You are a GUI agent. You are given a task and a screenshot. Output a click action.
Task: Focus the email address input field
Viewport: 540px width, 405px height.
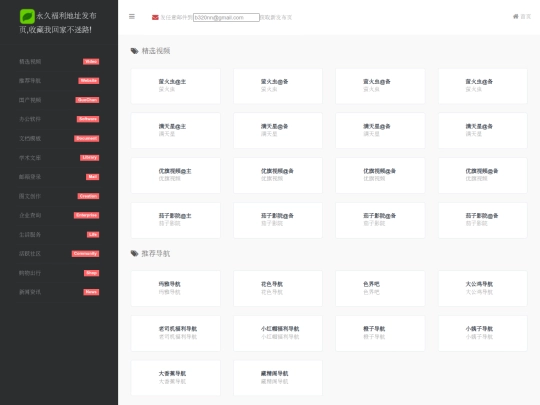coord(226,17)
